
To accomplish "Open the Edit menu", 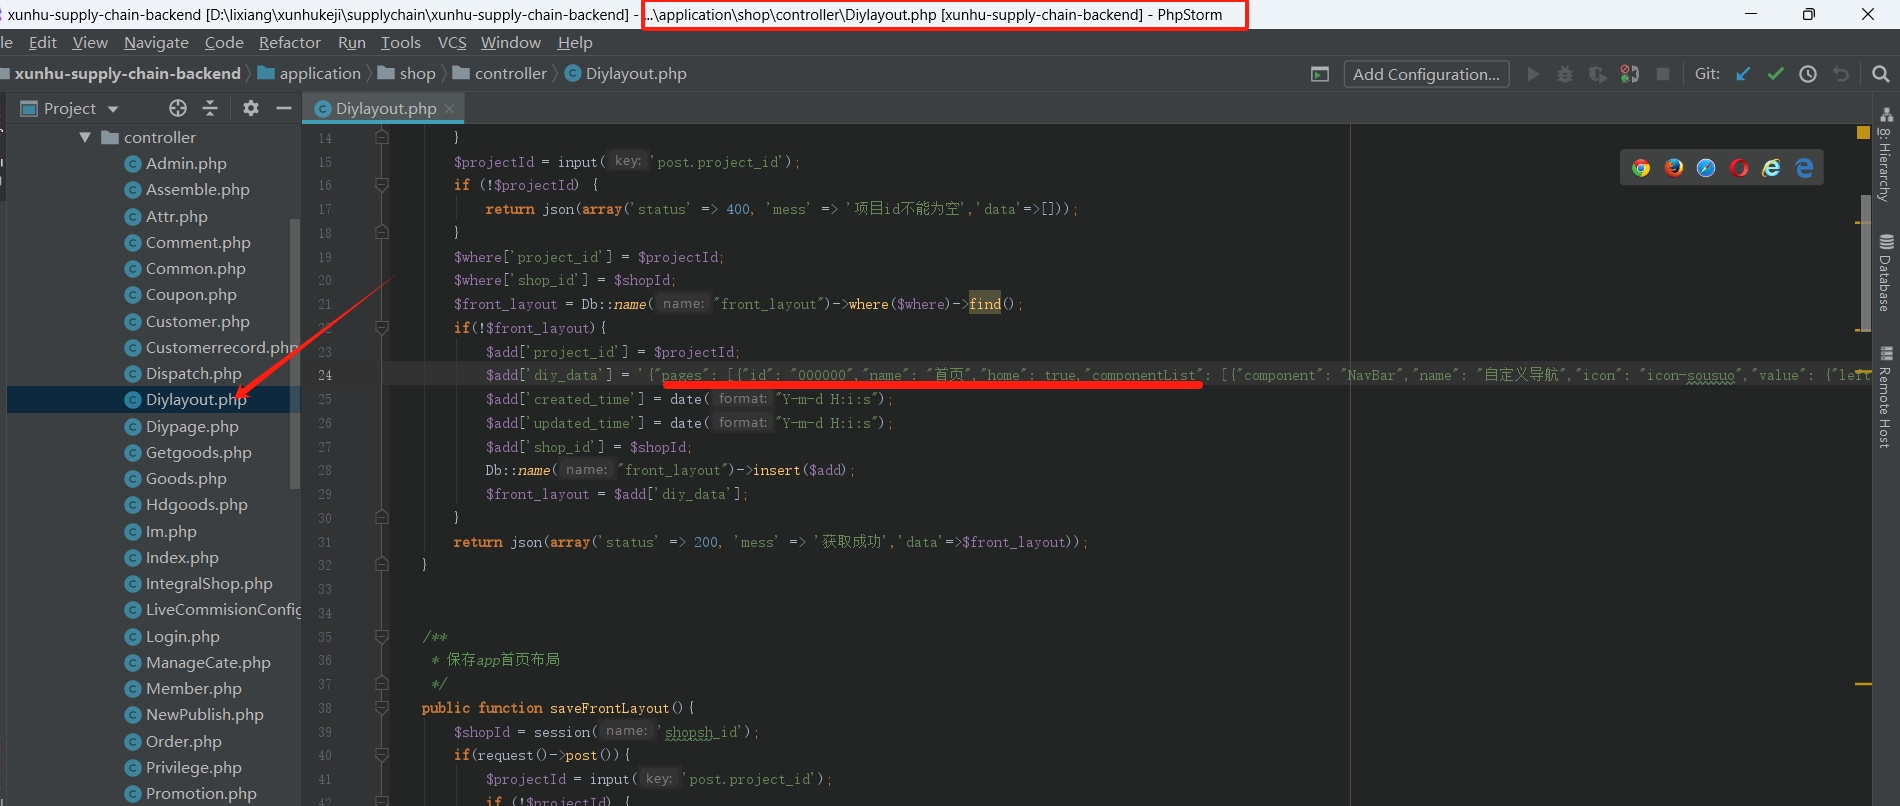I will pos(42,42).
